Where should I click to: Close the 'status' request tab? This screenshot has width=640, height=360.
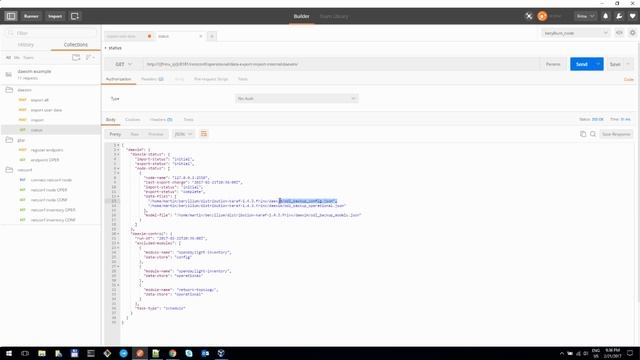(200, 36)
